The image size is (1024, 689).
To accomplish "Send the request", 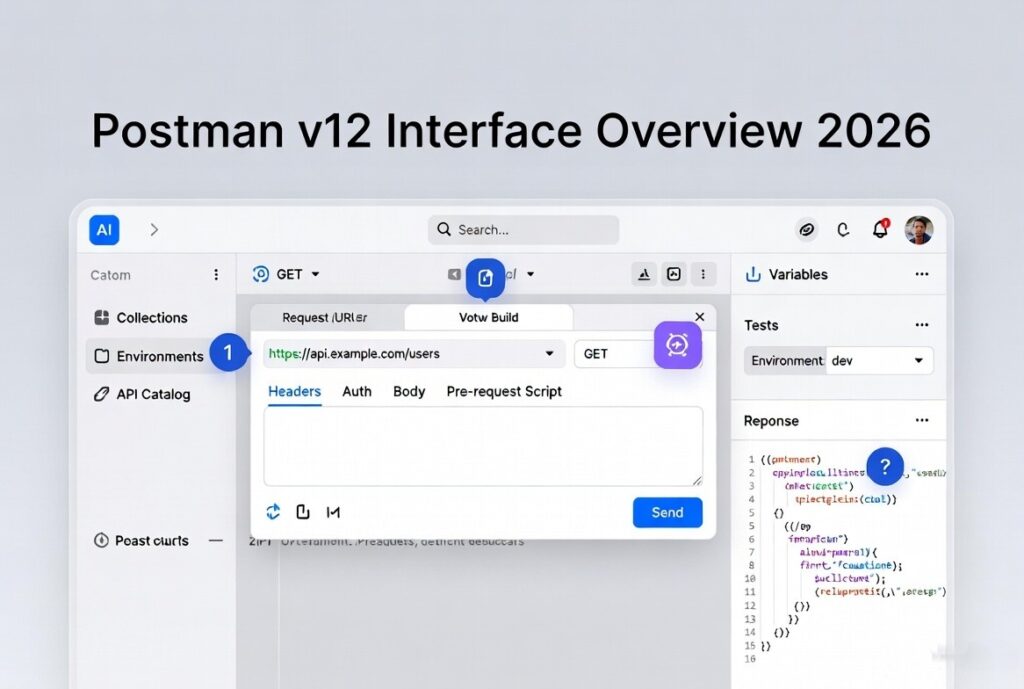I will (667, 513).
